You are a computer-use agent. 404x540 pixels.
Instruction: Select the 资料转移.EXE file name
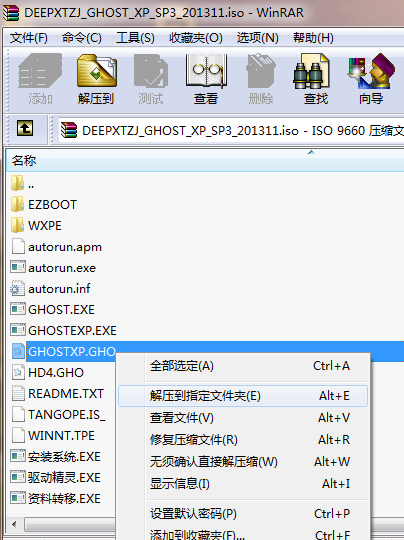coord(64,499)
